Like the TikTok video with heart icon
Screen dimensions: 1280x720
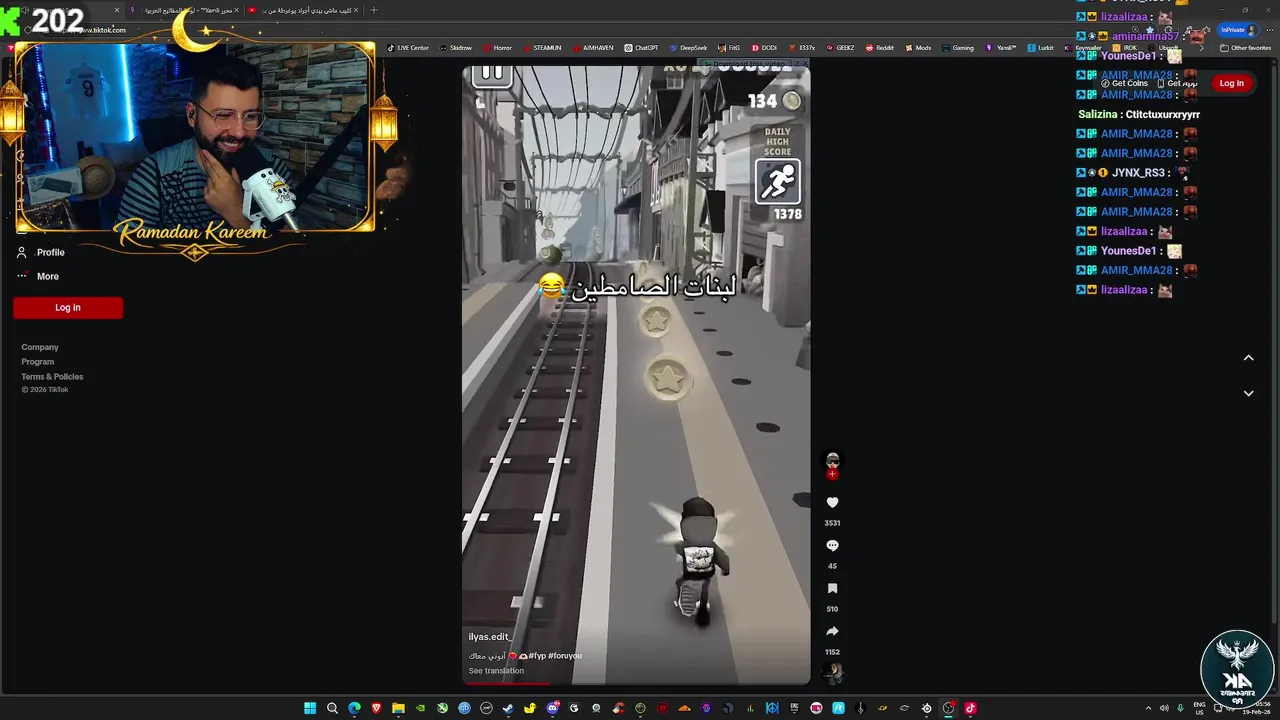[x=832, y=503]
